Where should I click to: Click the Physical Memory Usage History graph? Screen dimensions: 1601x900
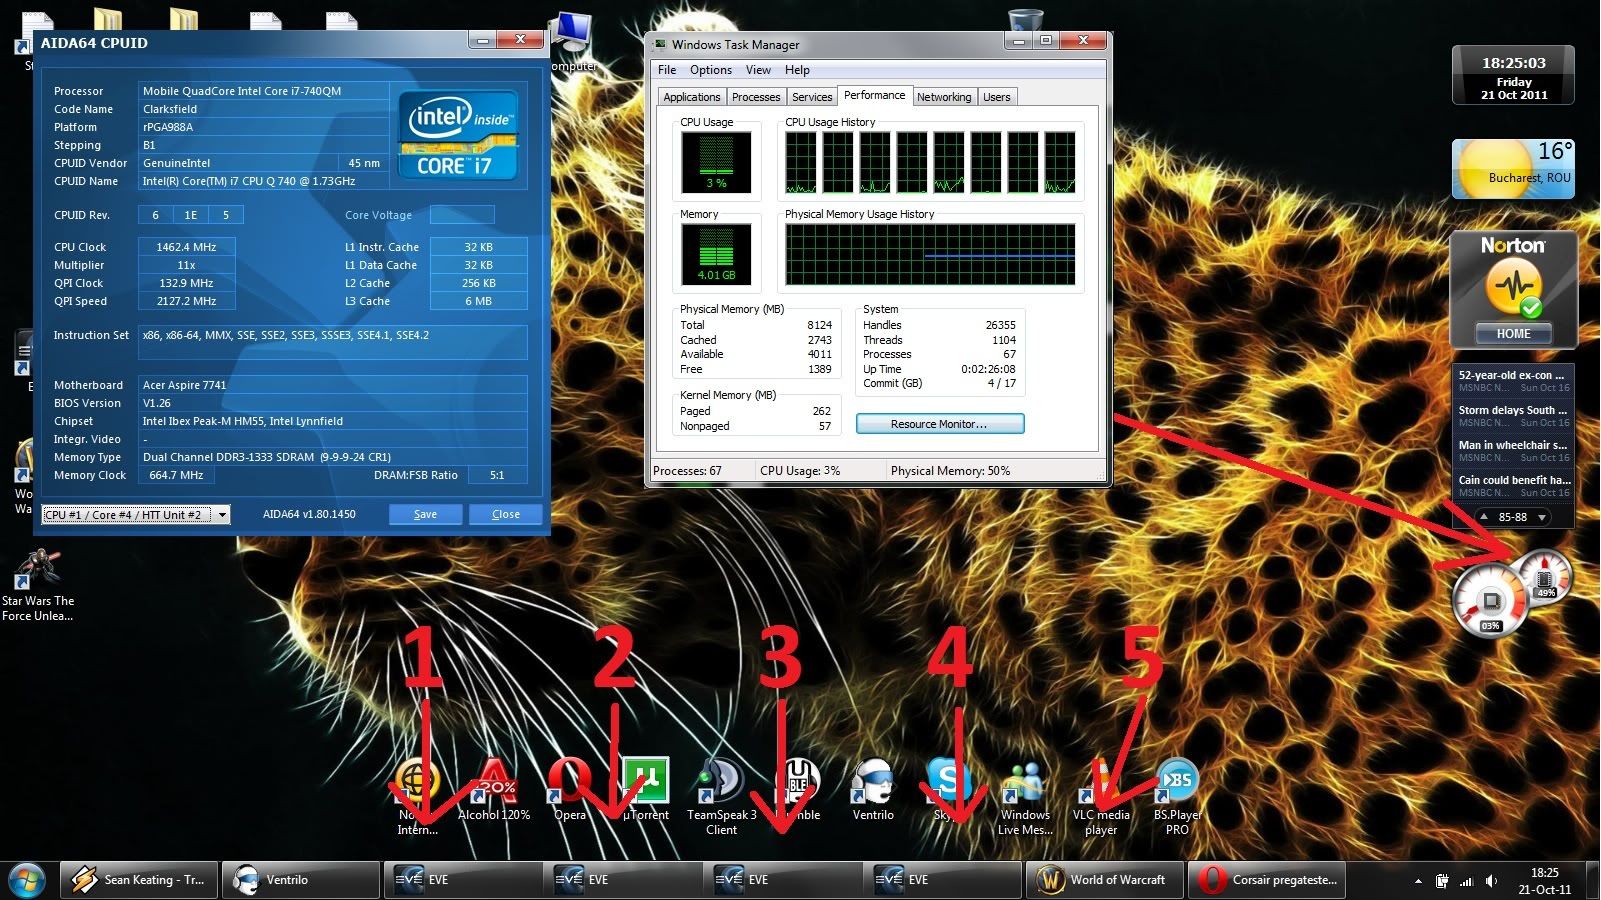930,254
